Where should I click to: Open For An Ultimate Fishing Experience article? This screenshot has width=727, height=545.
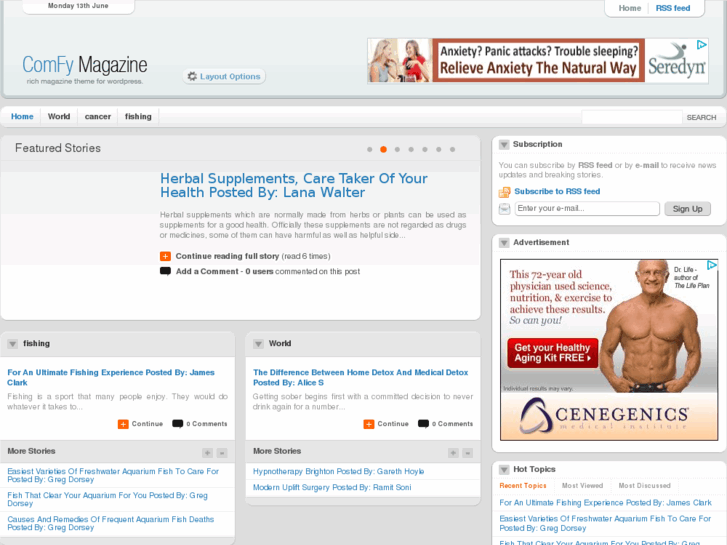coord(111,378)
